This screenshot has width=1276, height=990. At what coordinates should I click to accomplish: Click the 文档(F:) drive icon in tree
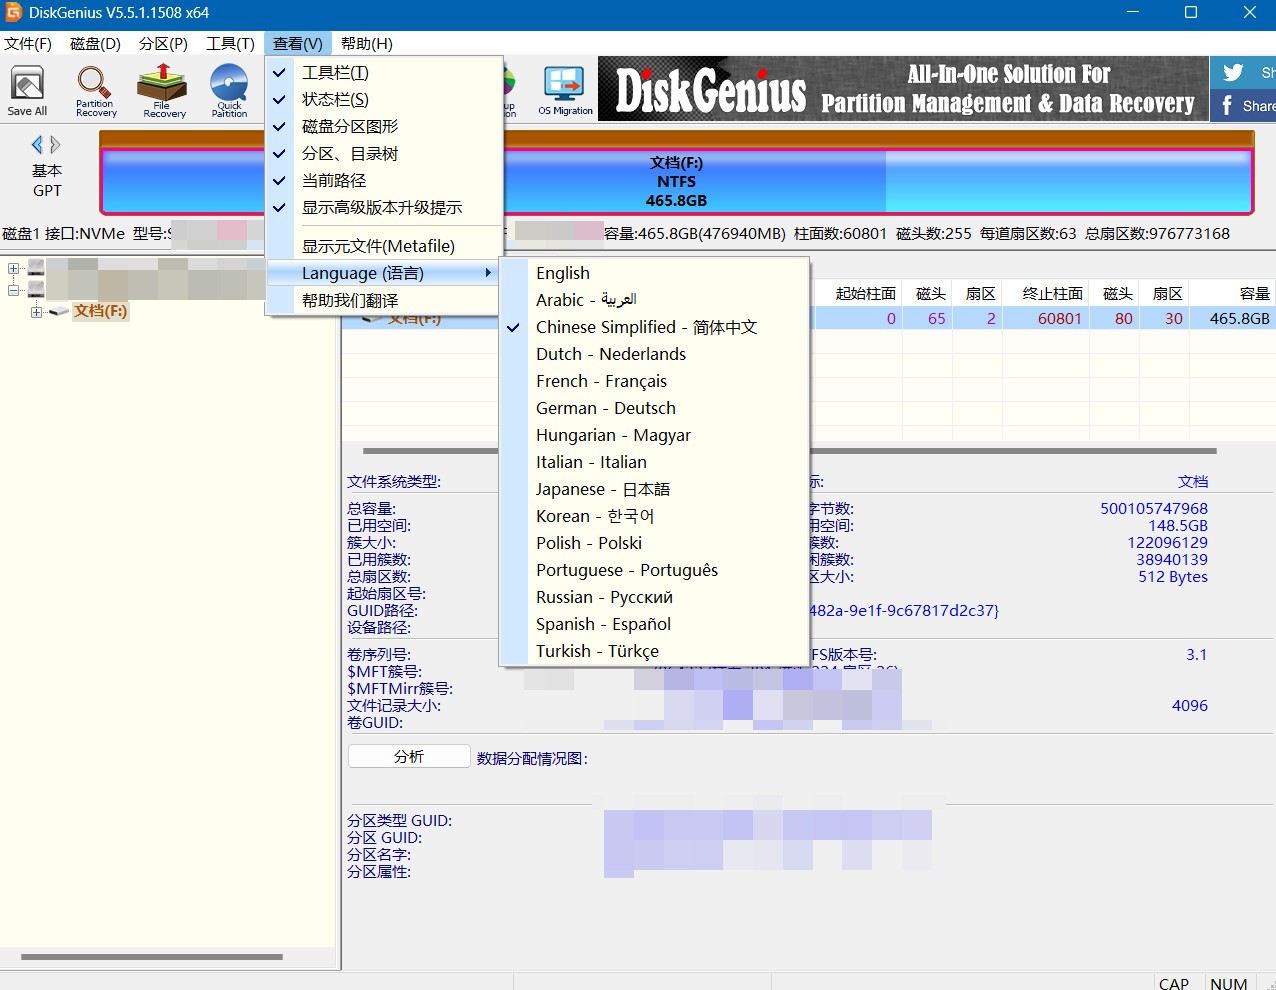tap(59, 311)
